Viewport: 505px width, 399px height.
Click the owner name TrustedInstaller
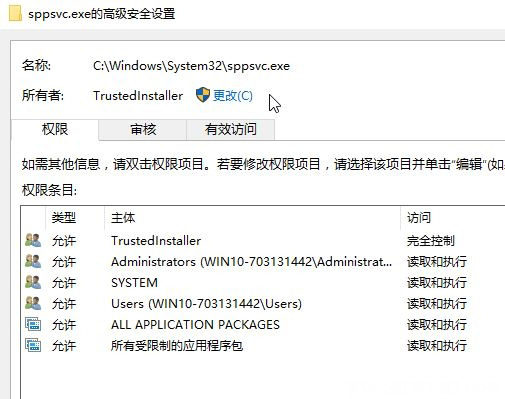tap(138, 96)
